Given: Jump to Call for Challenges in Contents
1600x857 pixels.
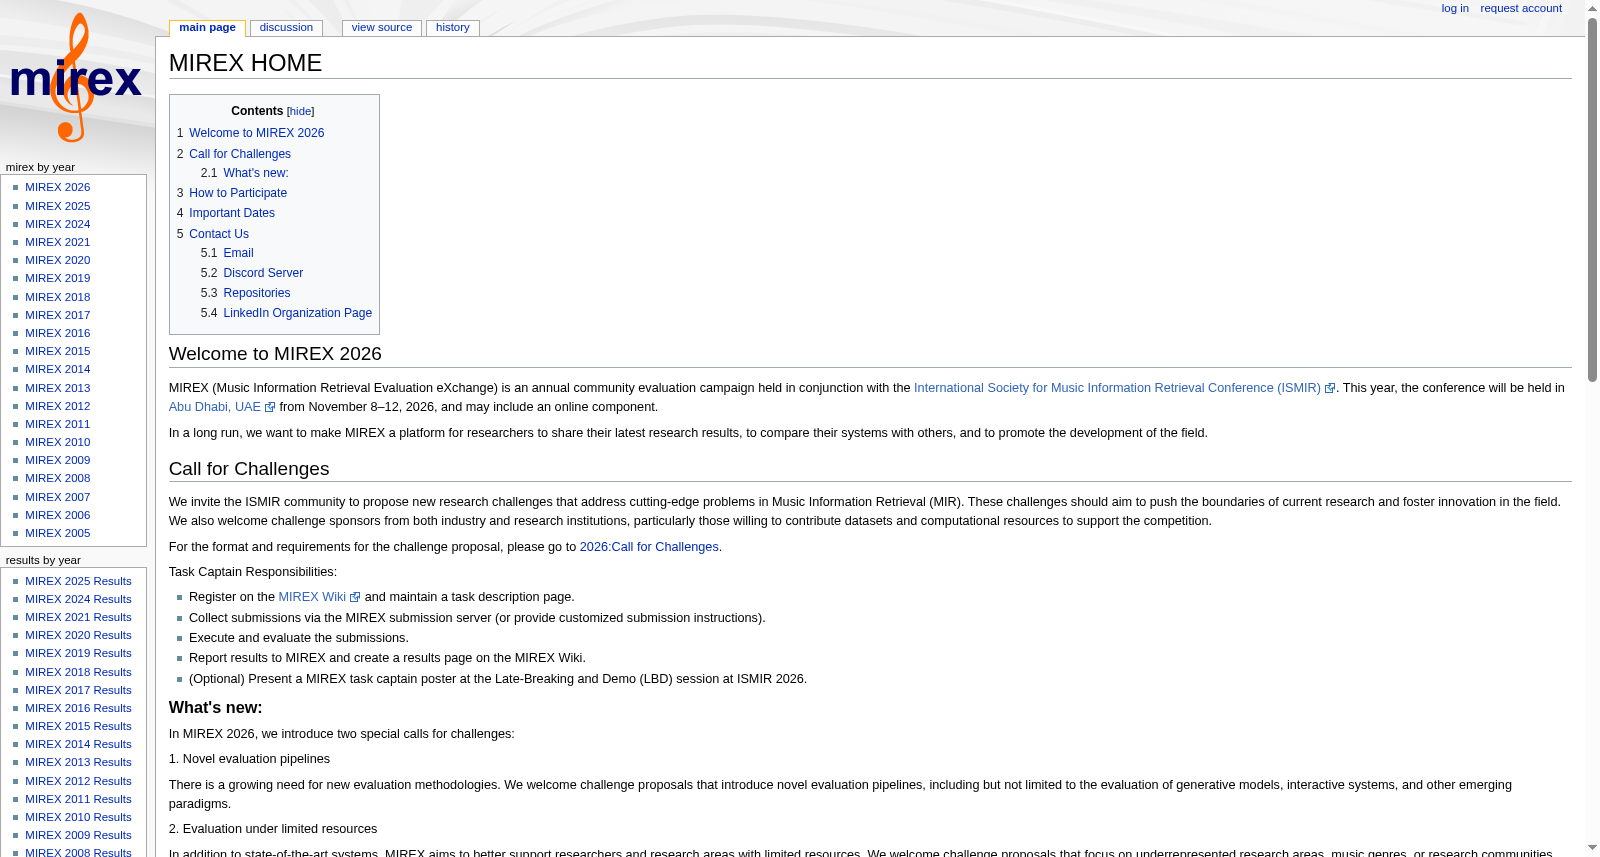Looking at the screenshot, I should pos(240,154).
